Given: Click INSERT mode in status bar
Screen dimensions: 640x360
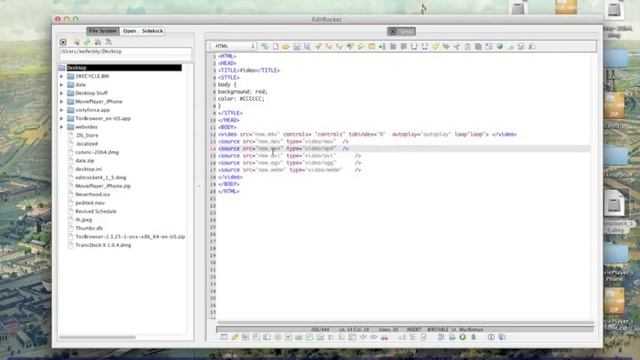Looking at the screenshot, I should click(x=413, y=329).
